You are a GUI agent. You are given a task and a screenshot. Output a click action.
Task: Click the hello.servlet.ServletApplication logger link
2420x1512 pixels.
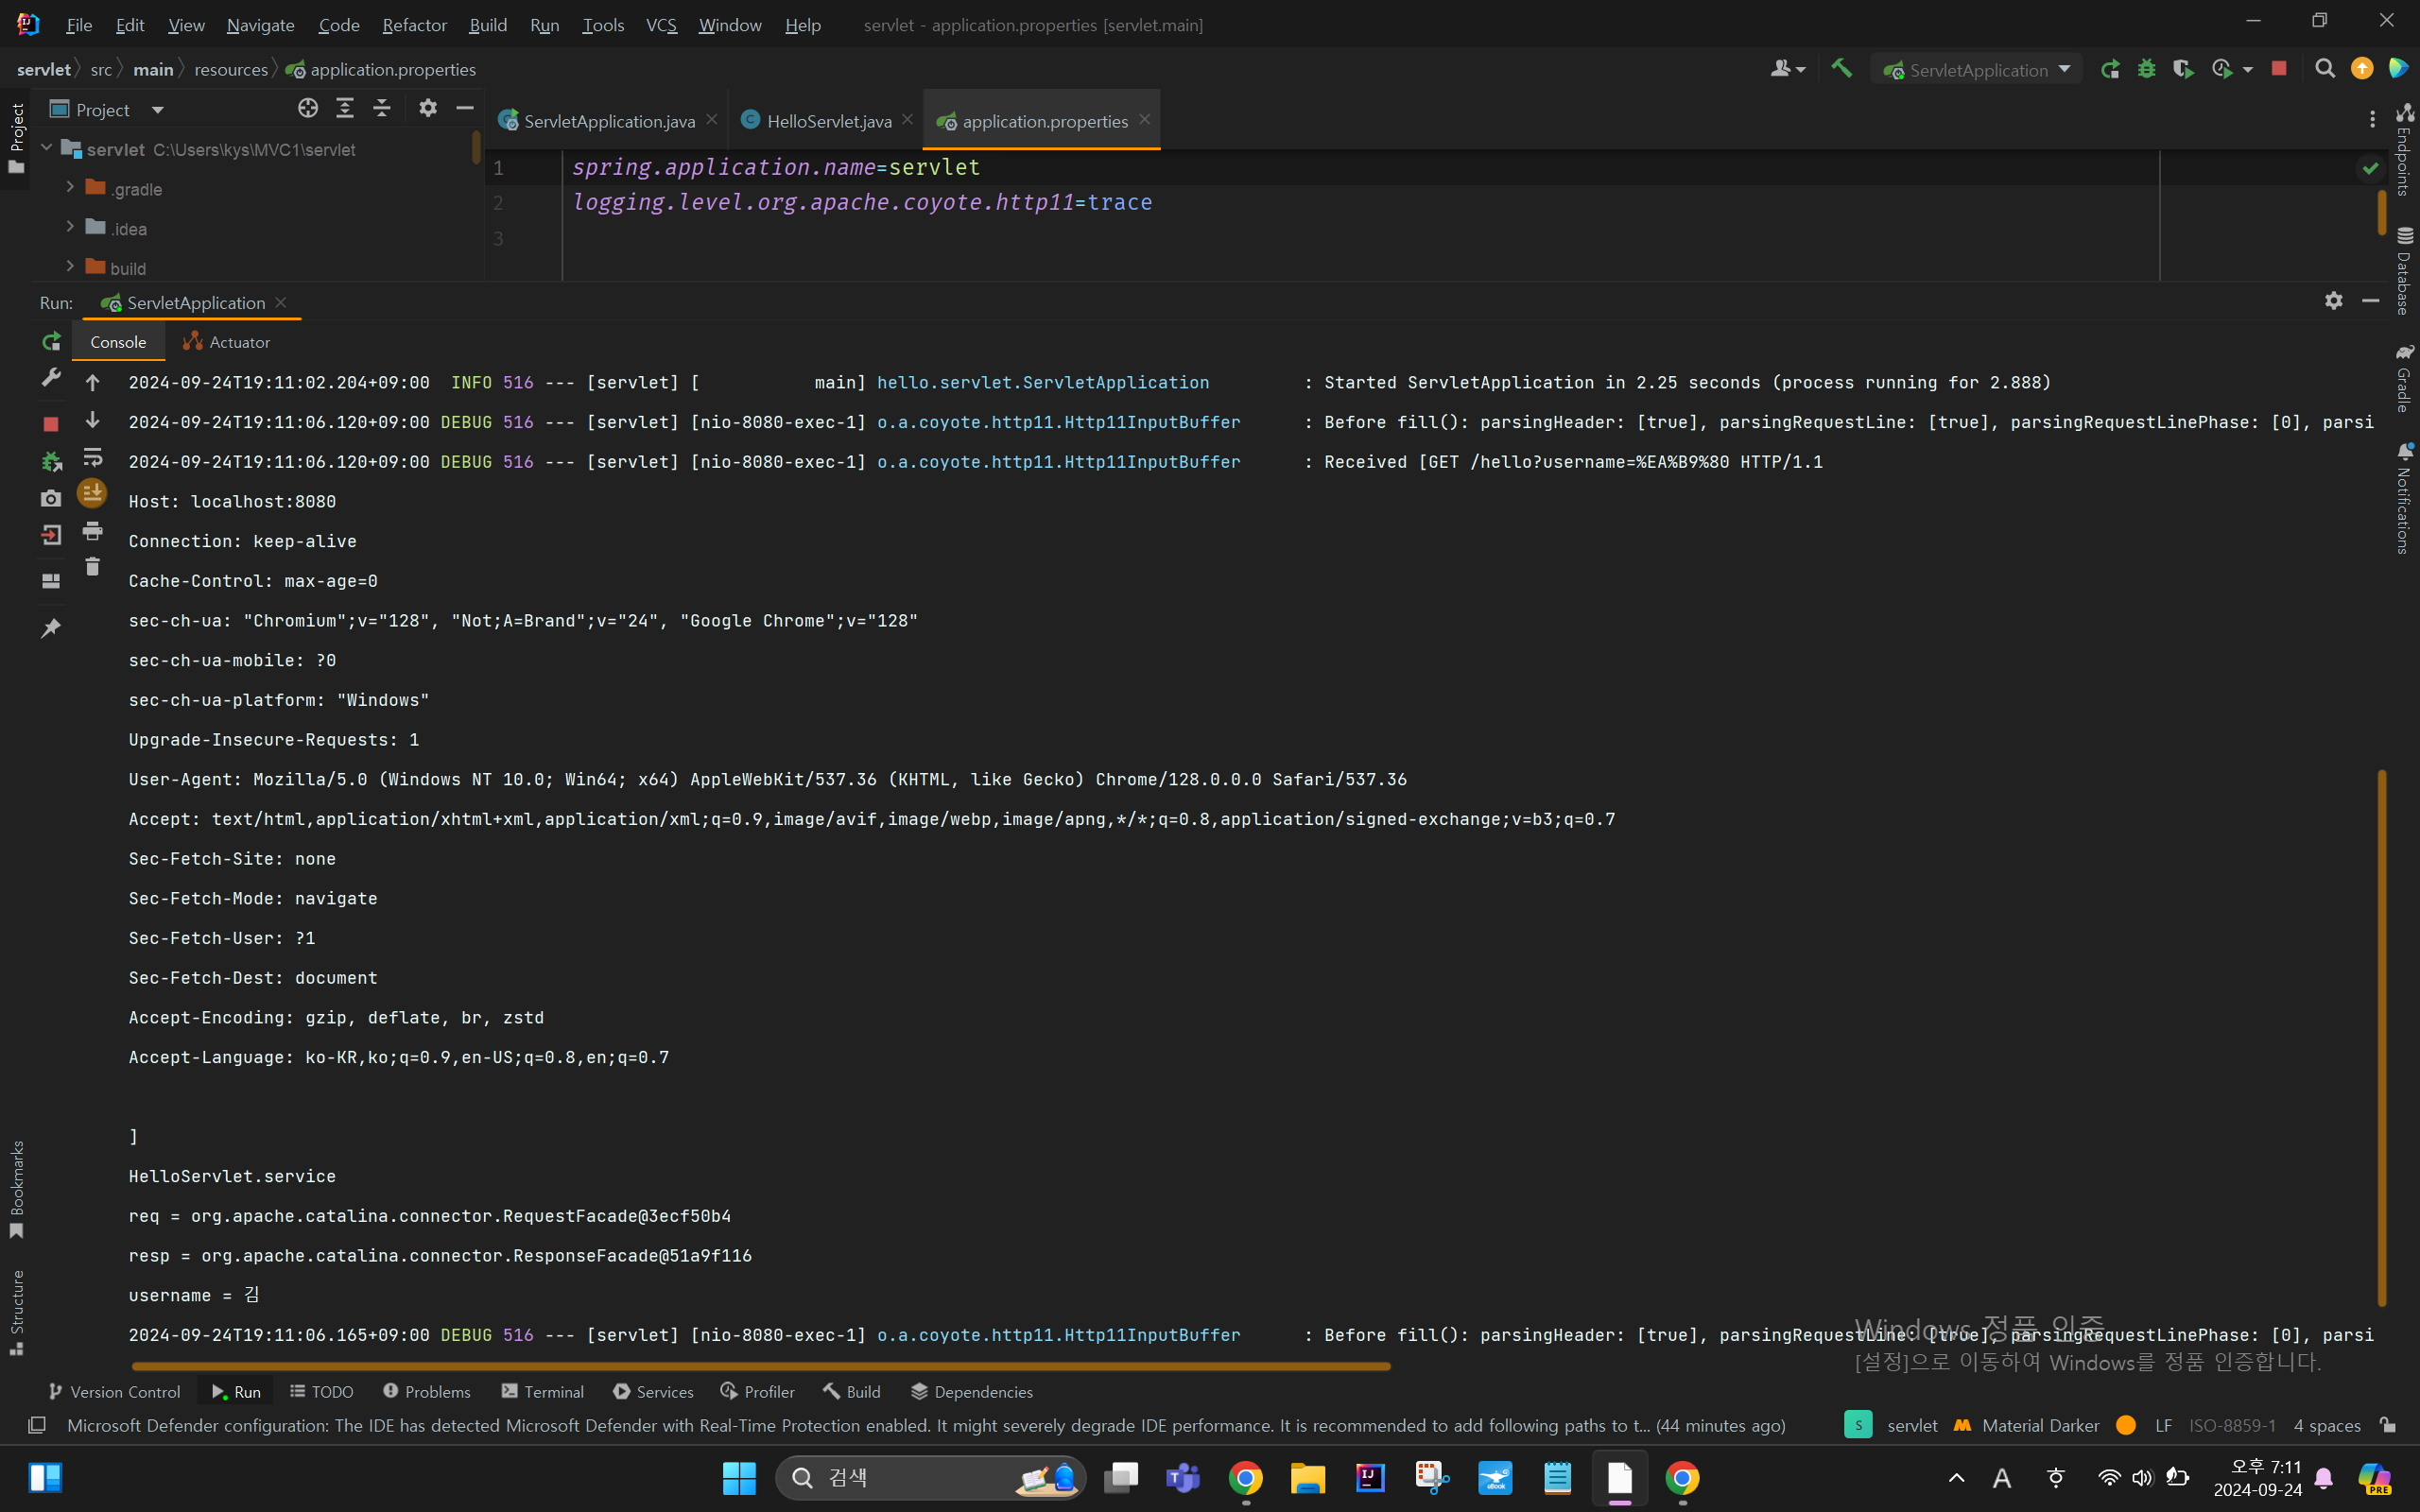click(x=1042, y=382)
